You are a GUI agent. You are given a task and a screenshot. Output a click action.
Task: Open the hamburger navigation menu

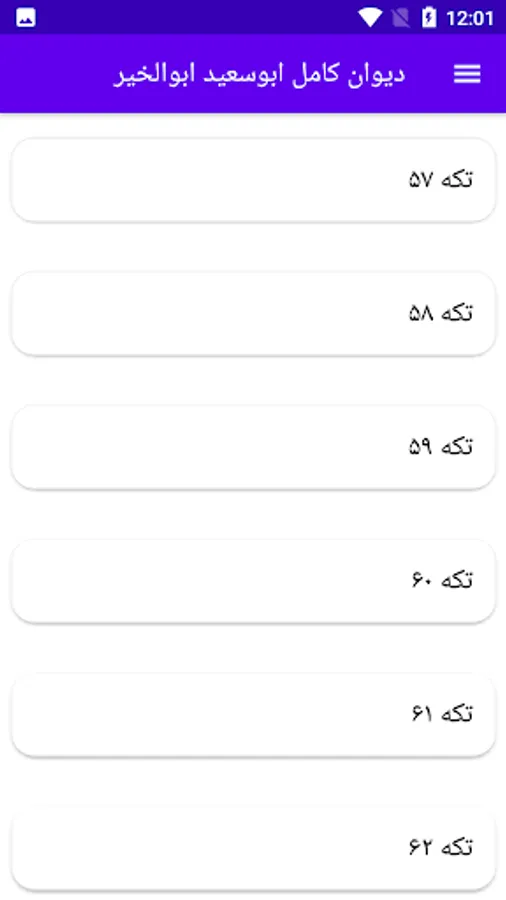pos(467,74)
